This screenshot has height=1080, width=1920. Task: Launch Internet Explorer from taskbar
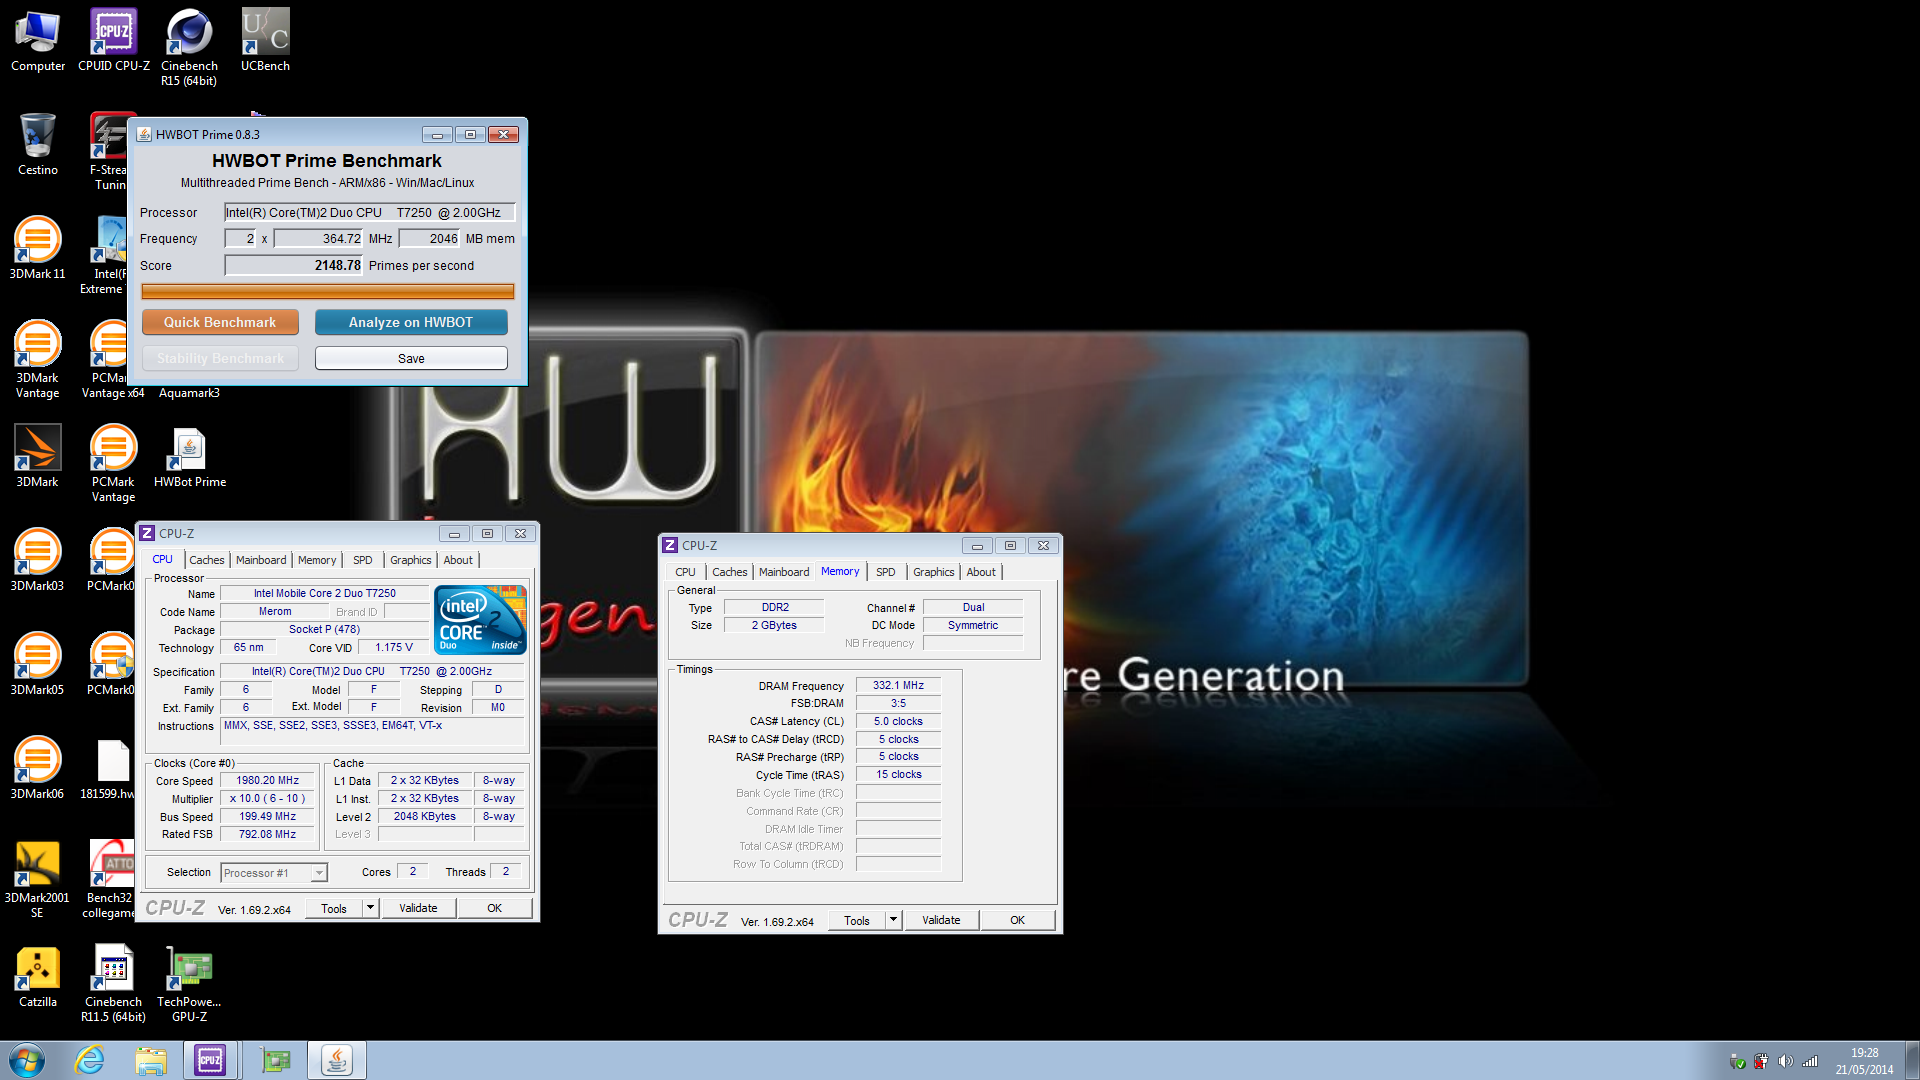click(x=89, y=1060)
